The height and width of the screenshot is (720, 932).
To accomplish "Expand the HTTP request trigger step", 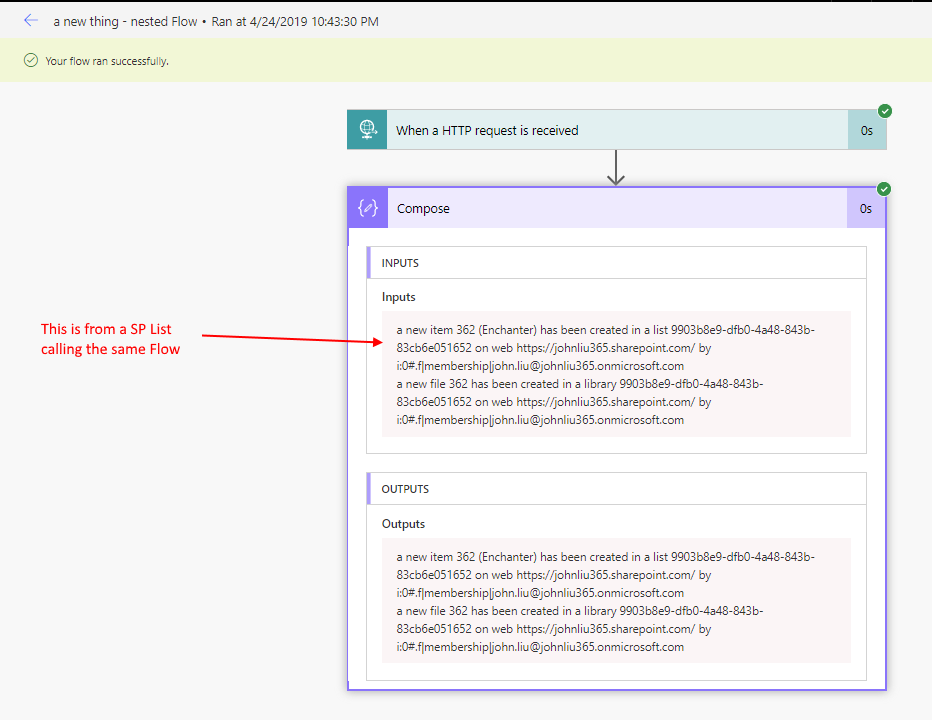I will [x=600, y=130].
